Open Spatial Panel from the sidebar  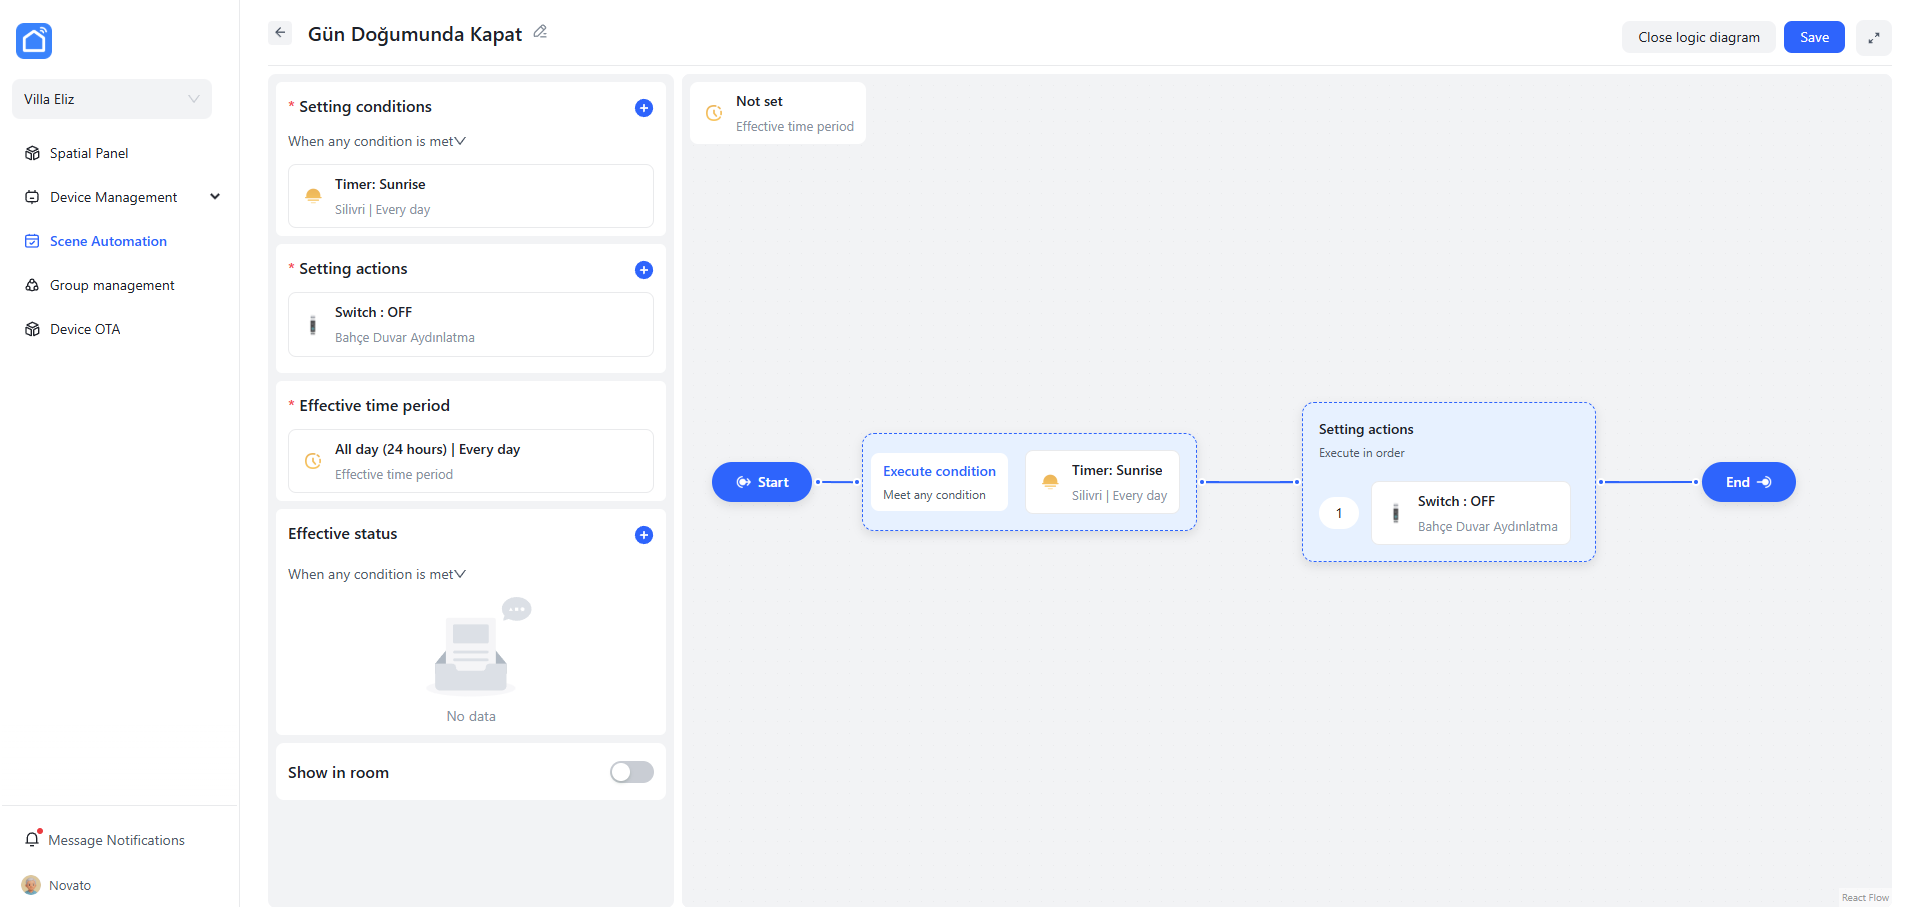click(89, 153)
